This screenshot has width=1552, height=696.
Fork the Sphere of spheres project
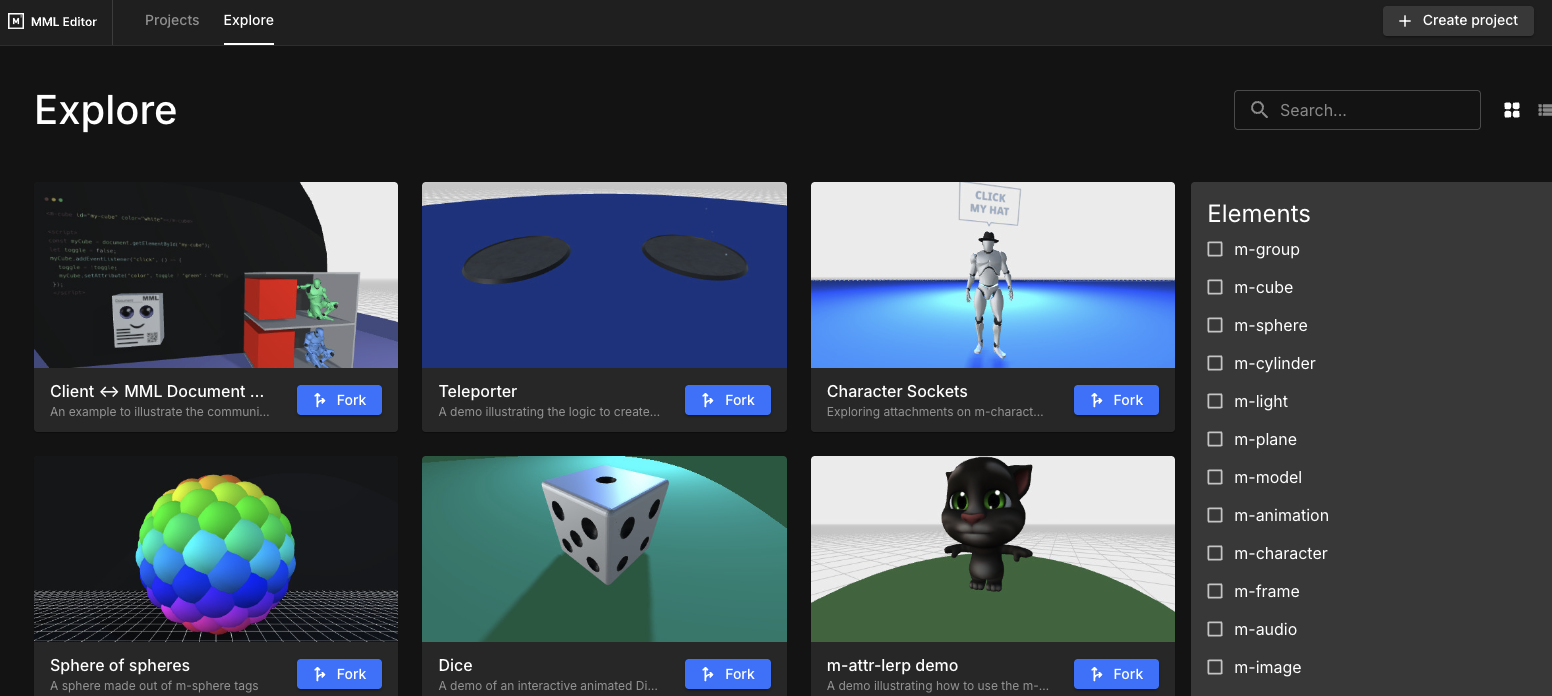point(339,674)
